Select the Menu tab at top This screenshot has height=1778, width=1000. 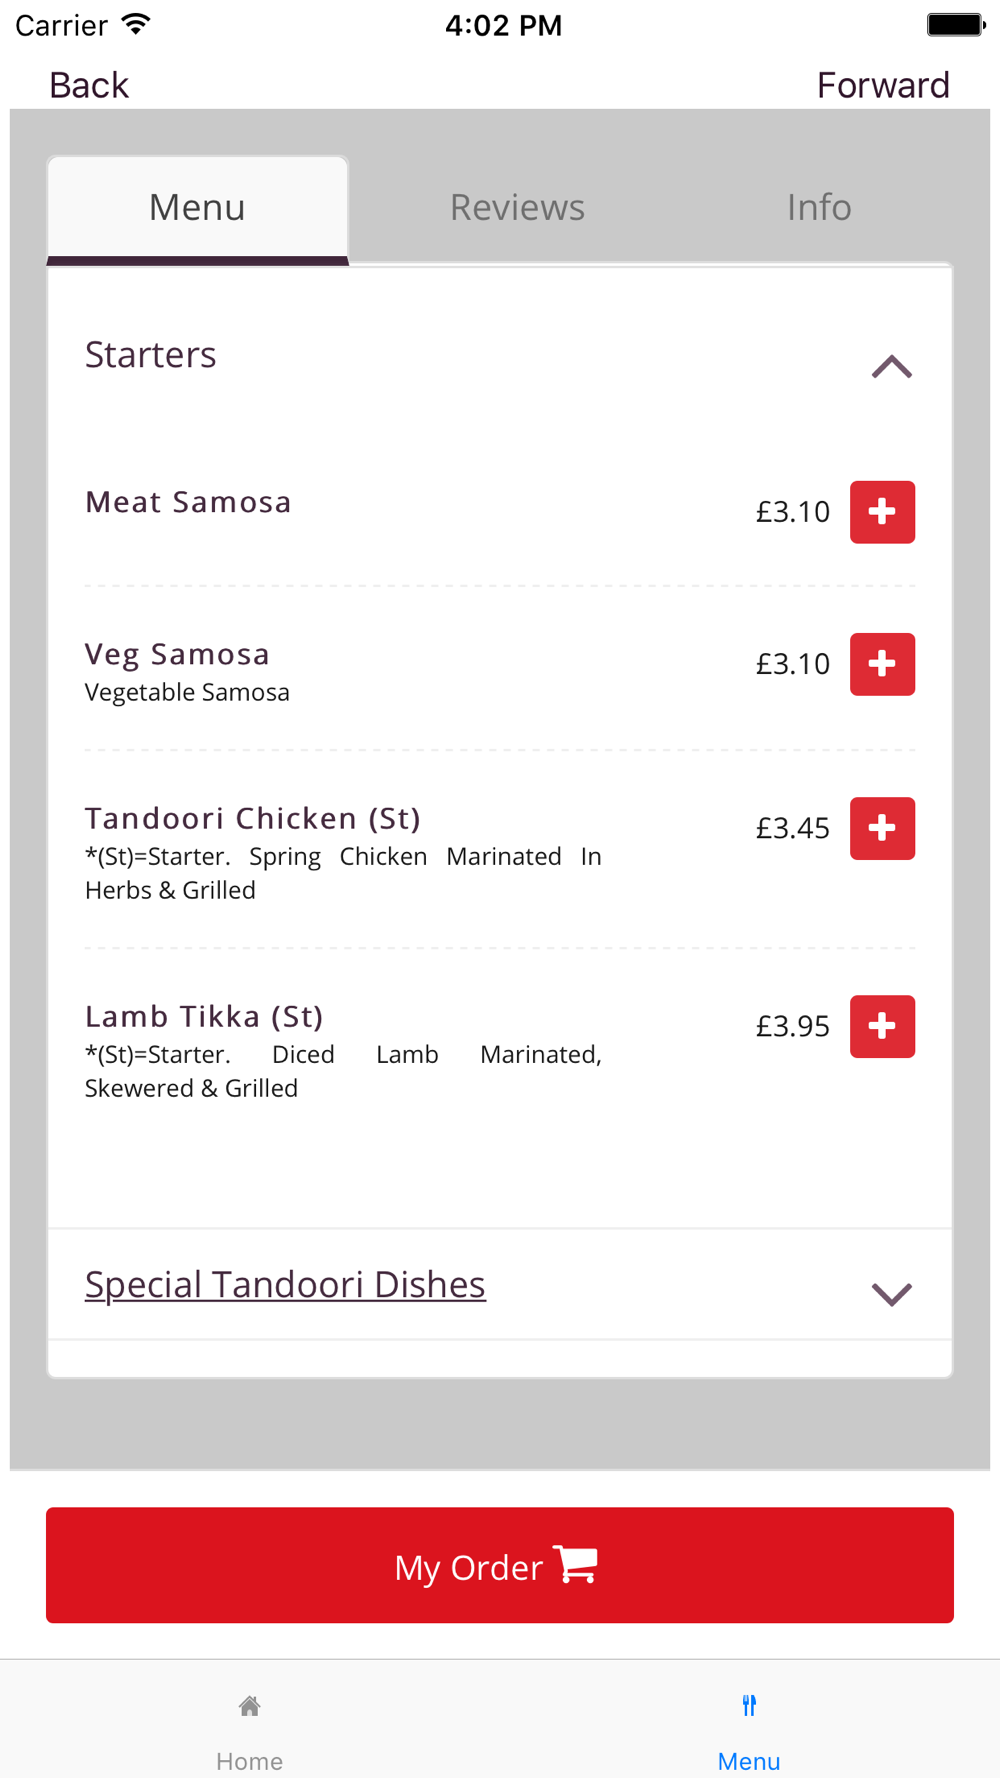tap(197, 209)
